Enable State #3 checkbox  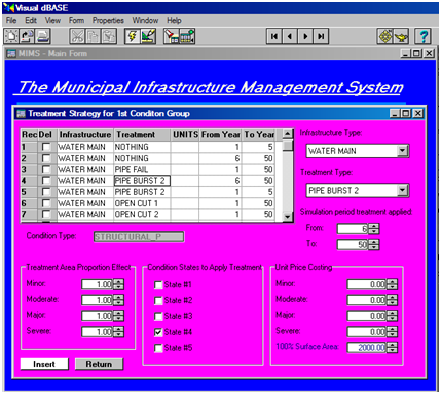coord(158,316)
